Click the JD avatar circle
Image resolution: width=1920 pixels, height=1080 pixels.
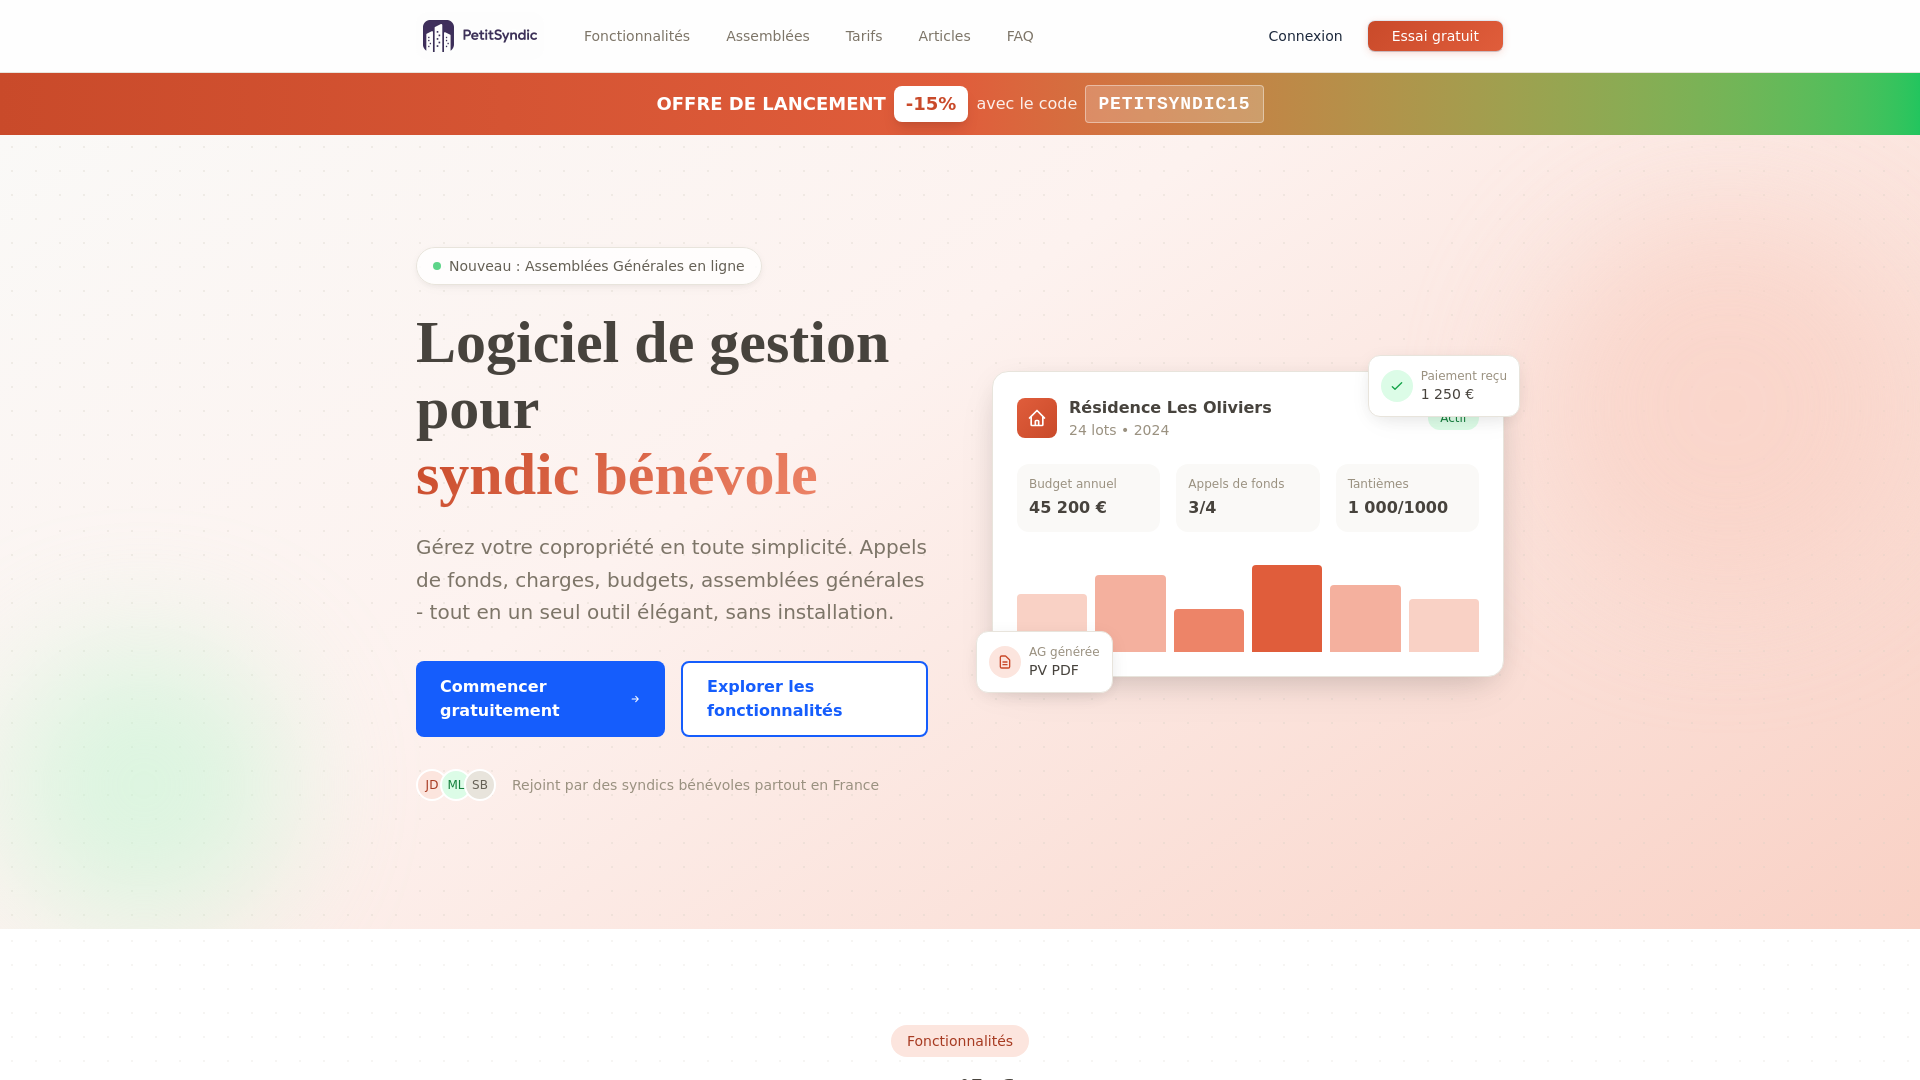pyautogui.click(x=431, y=785)
